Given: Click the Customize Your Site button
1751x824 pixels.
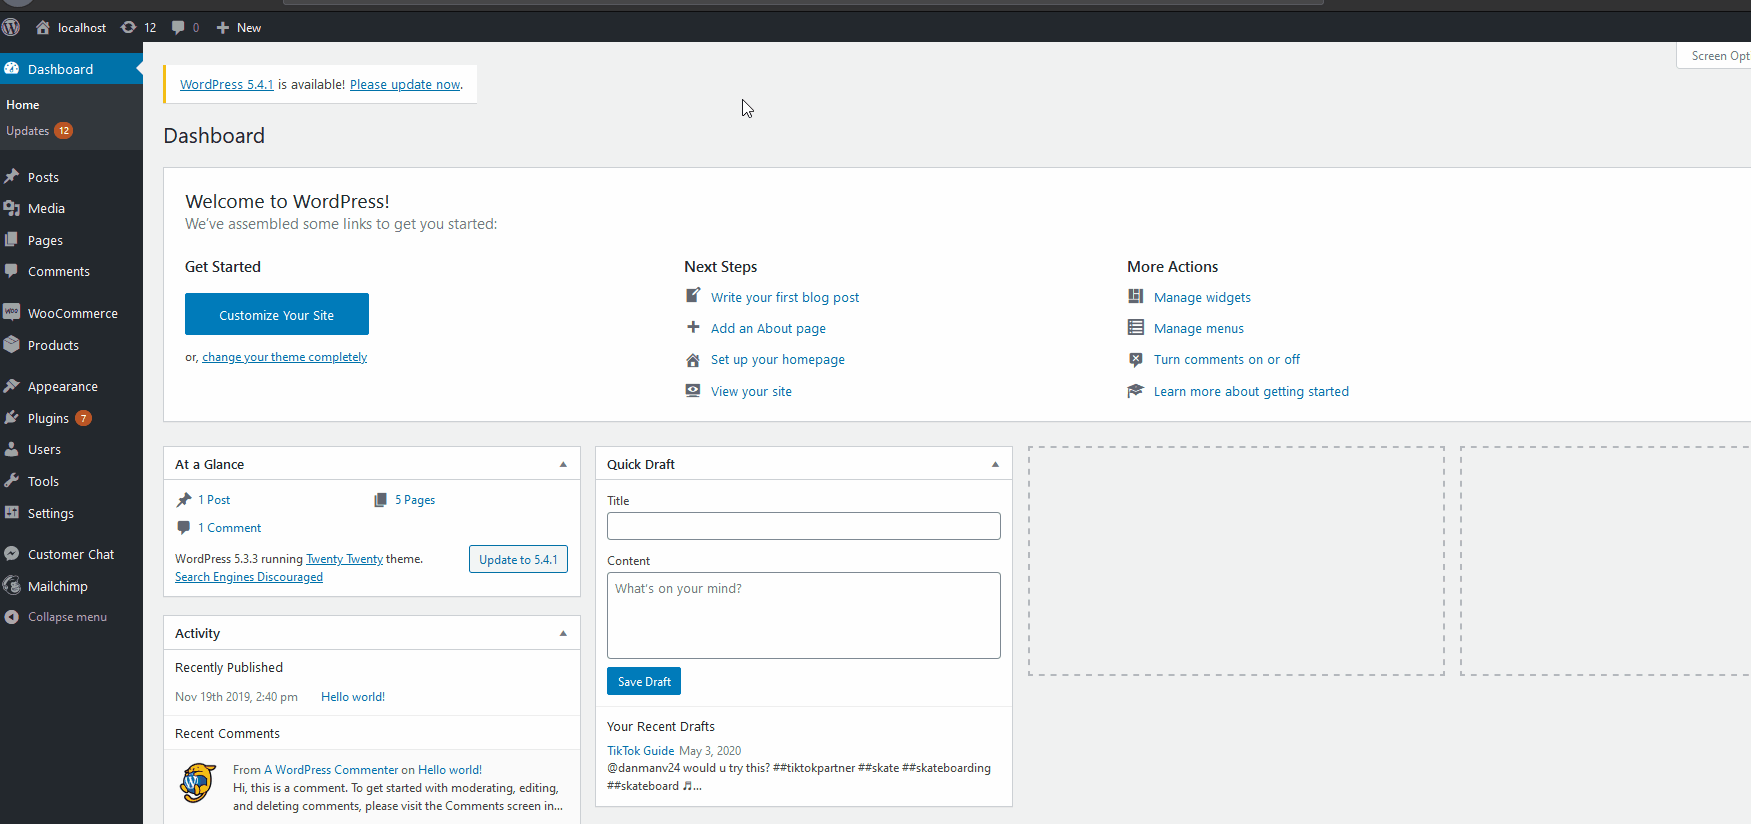Looking at the screenshot, I should point(277,314).
